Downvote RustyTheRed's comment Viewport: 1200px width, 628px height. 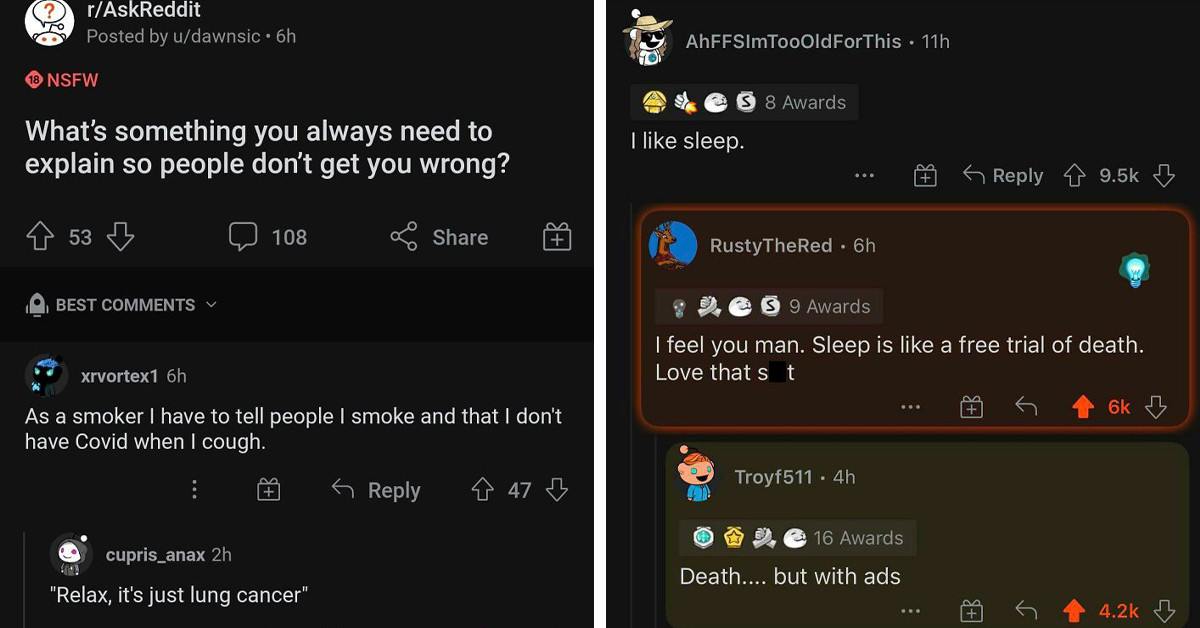pos(1157,406)
